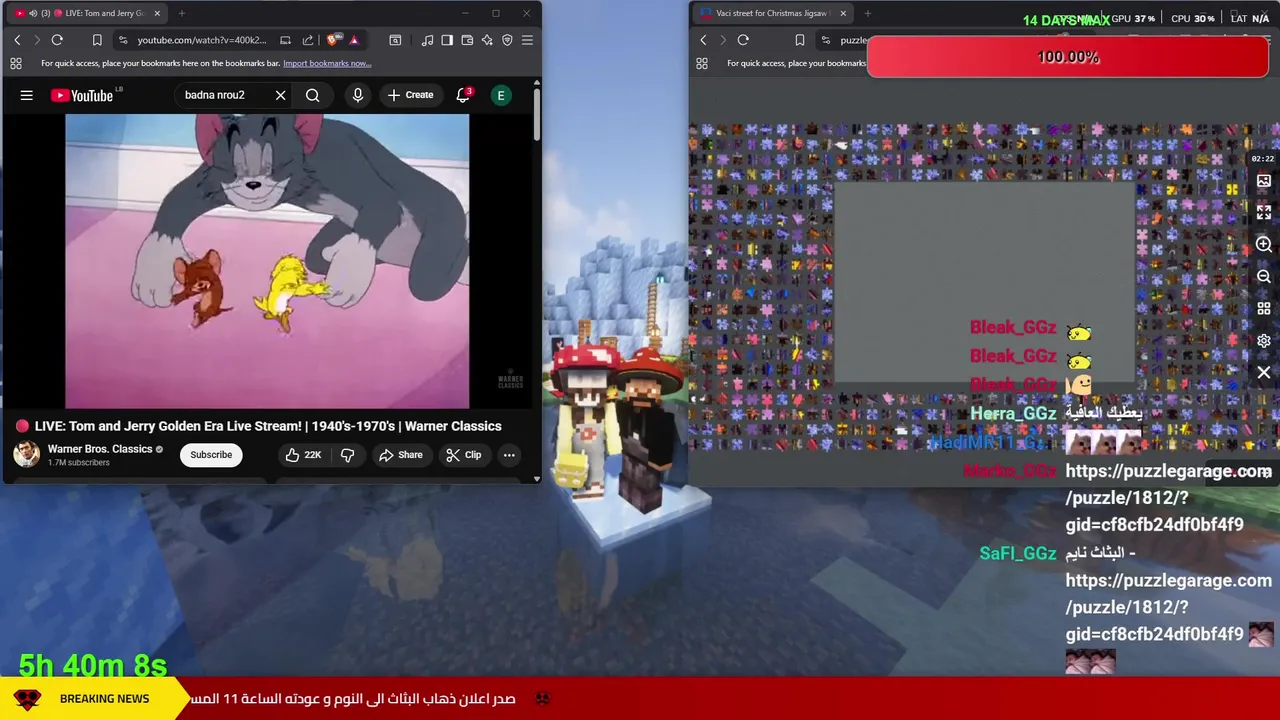Open jigsaw puzzle settings gear

(1264, 341)
